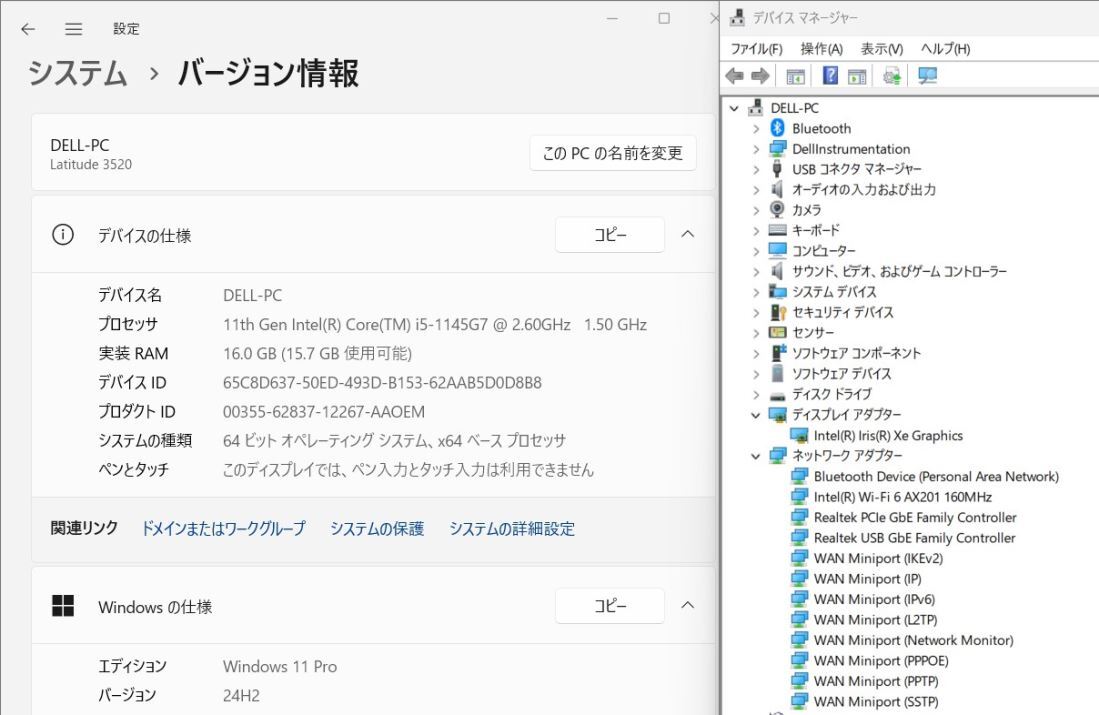This screenshot has height=715, width=1099.
Task: Click the product ID 00355-62837-12267-AAOEM text
Action: [x=324, y=411]
